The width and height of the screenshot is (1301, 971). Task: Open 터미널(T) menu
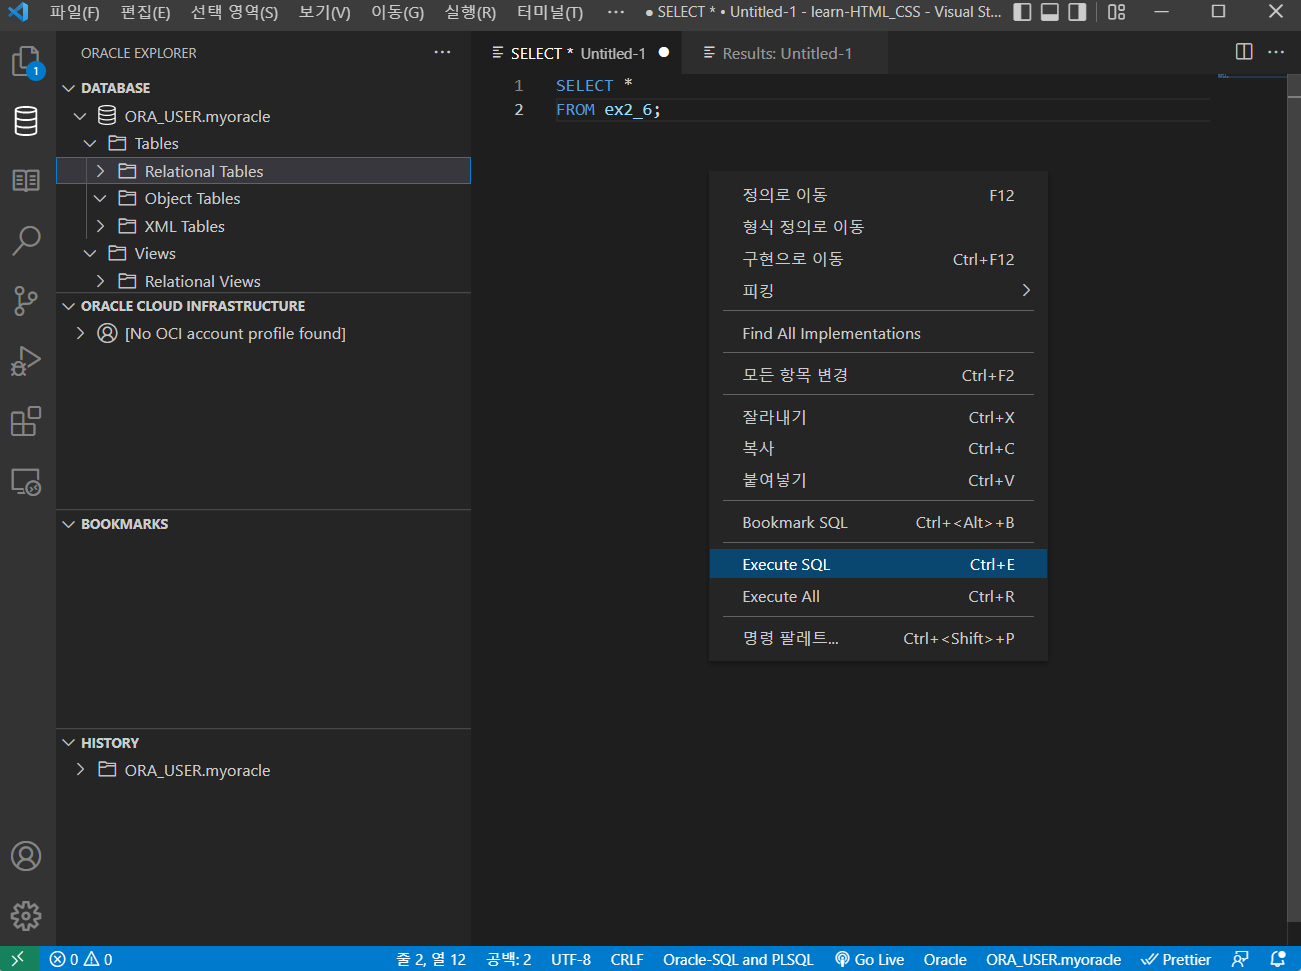click(x=550, y=12)
